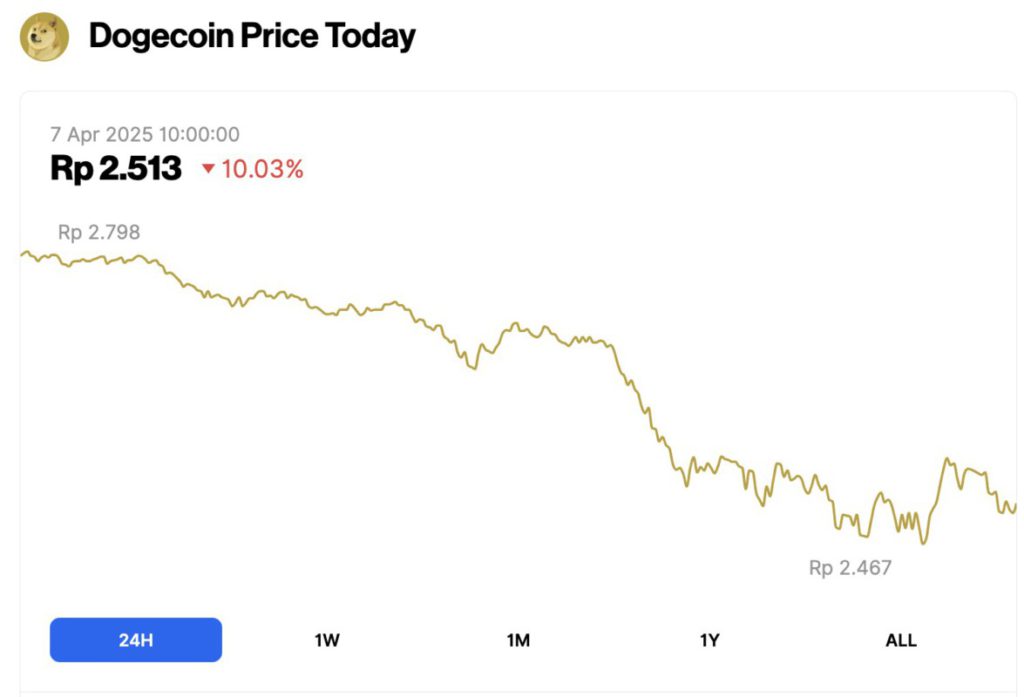This screenshot has width=1024, height=697.
Task: Switch the chart to 1W range
Action: pyautogui.click(x=327, y=640)
